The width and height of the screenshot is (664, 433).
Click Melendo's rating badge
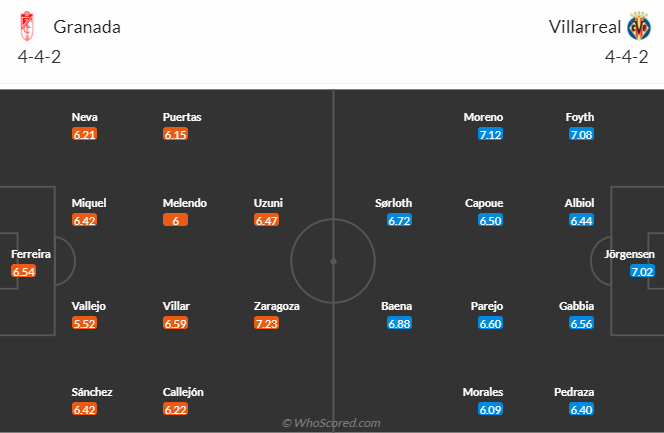click(175, 220)
